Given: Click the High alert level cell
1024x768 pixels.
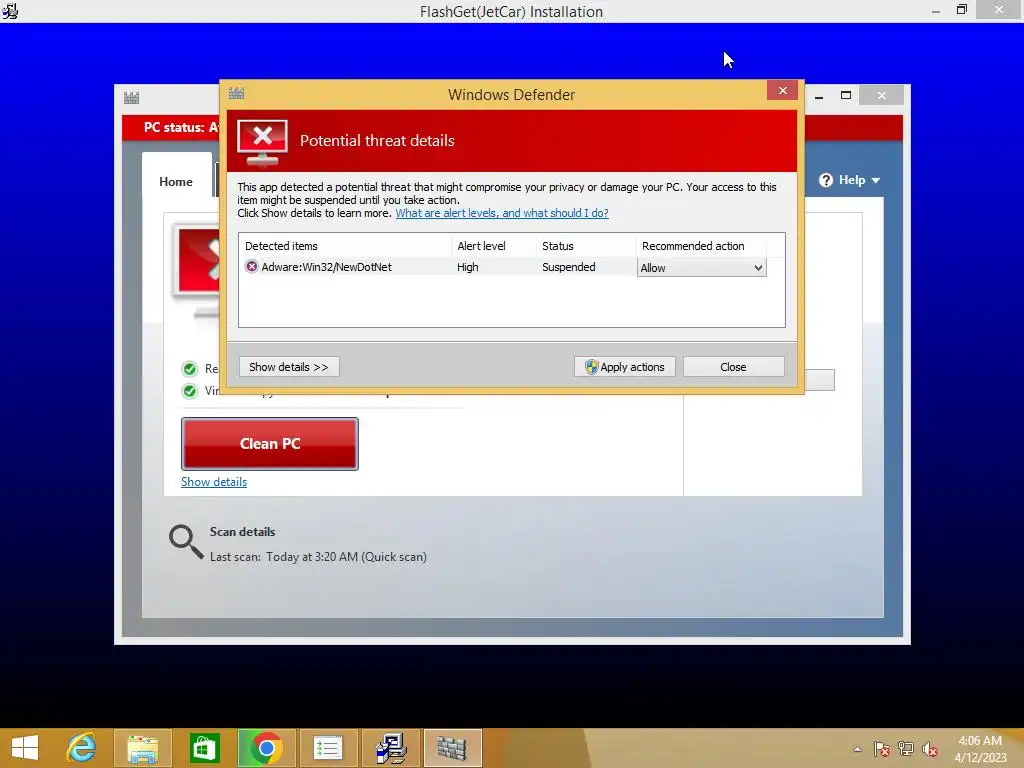Looking at the screenshot, I should click(468, 267).
